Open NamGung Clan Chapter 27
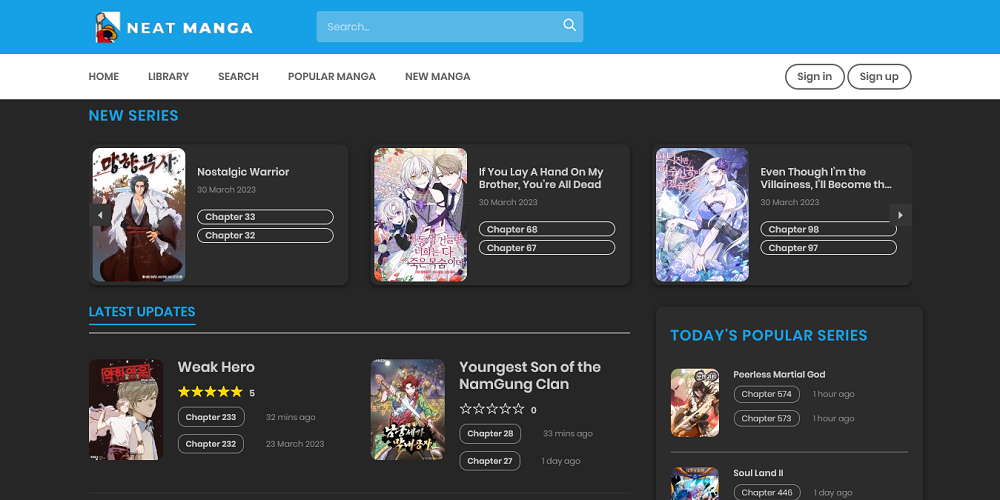The image size is (1000, 500). coord(490,460)
